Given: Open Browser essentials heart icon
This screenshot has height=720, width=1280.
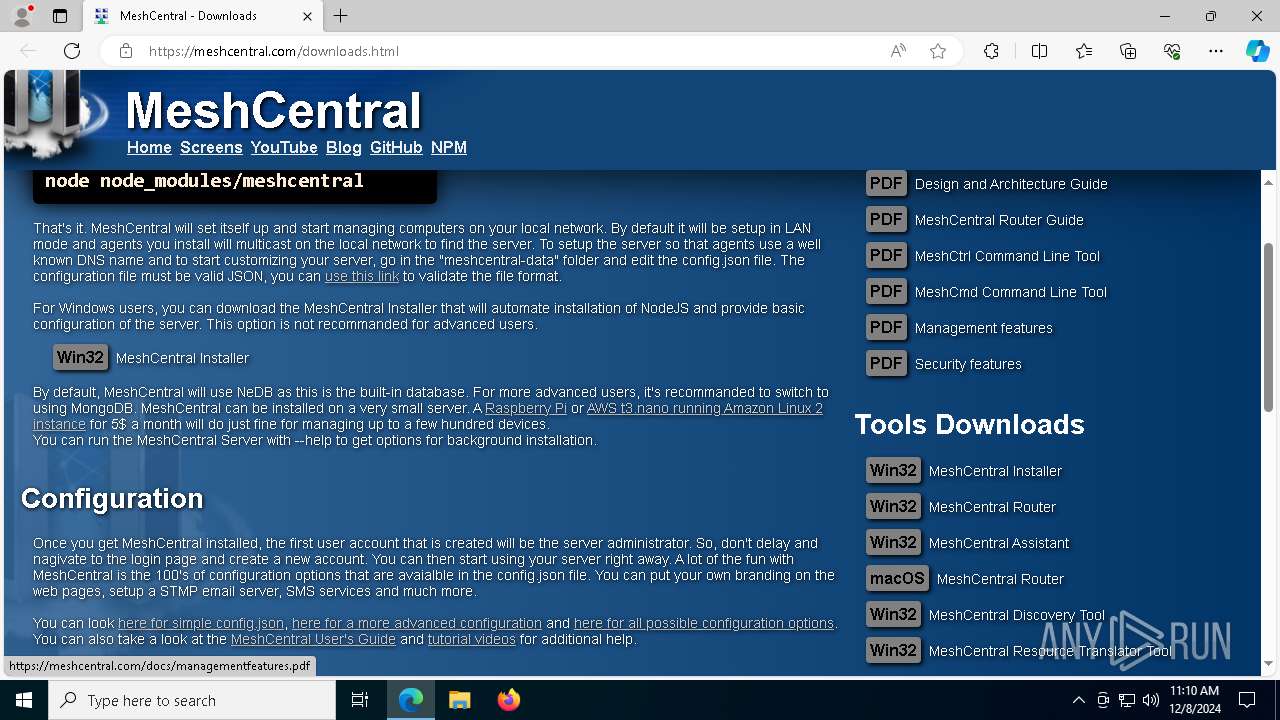Looking at the screenshot, I should [x=1172, y=51].
